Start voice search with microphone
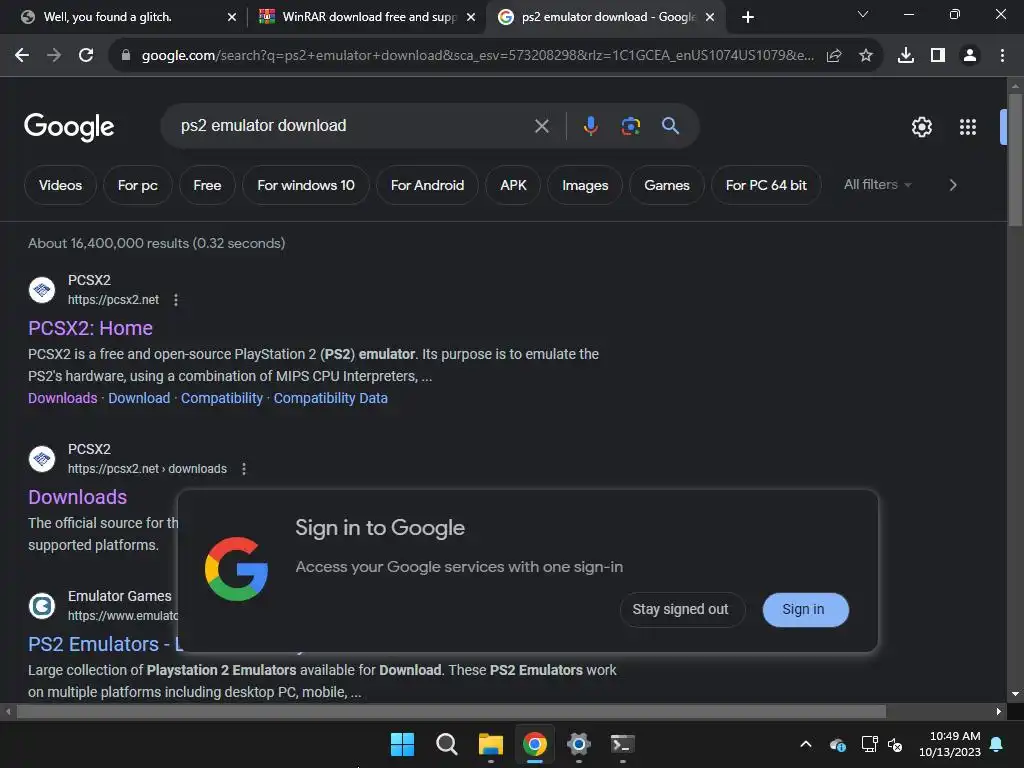 tap(590, 125)
